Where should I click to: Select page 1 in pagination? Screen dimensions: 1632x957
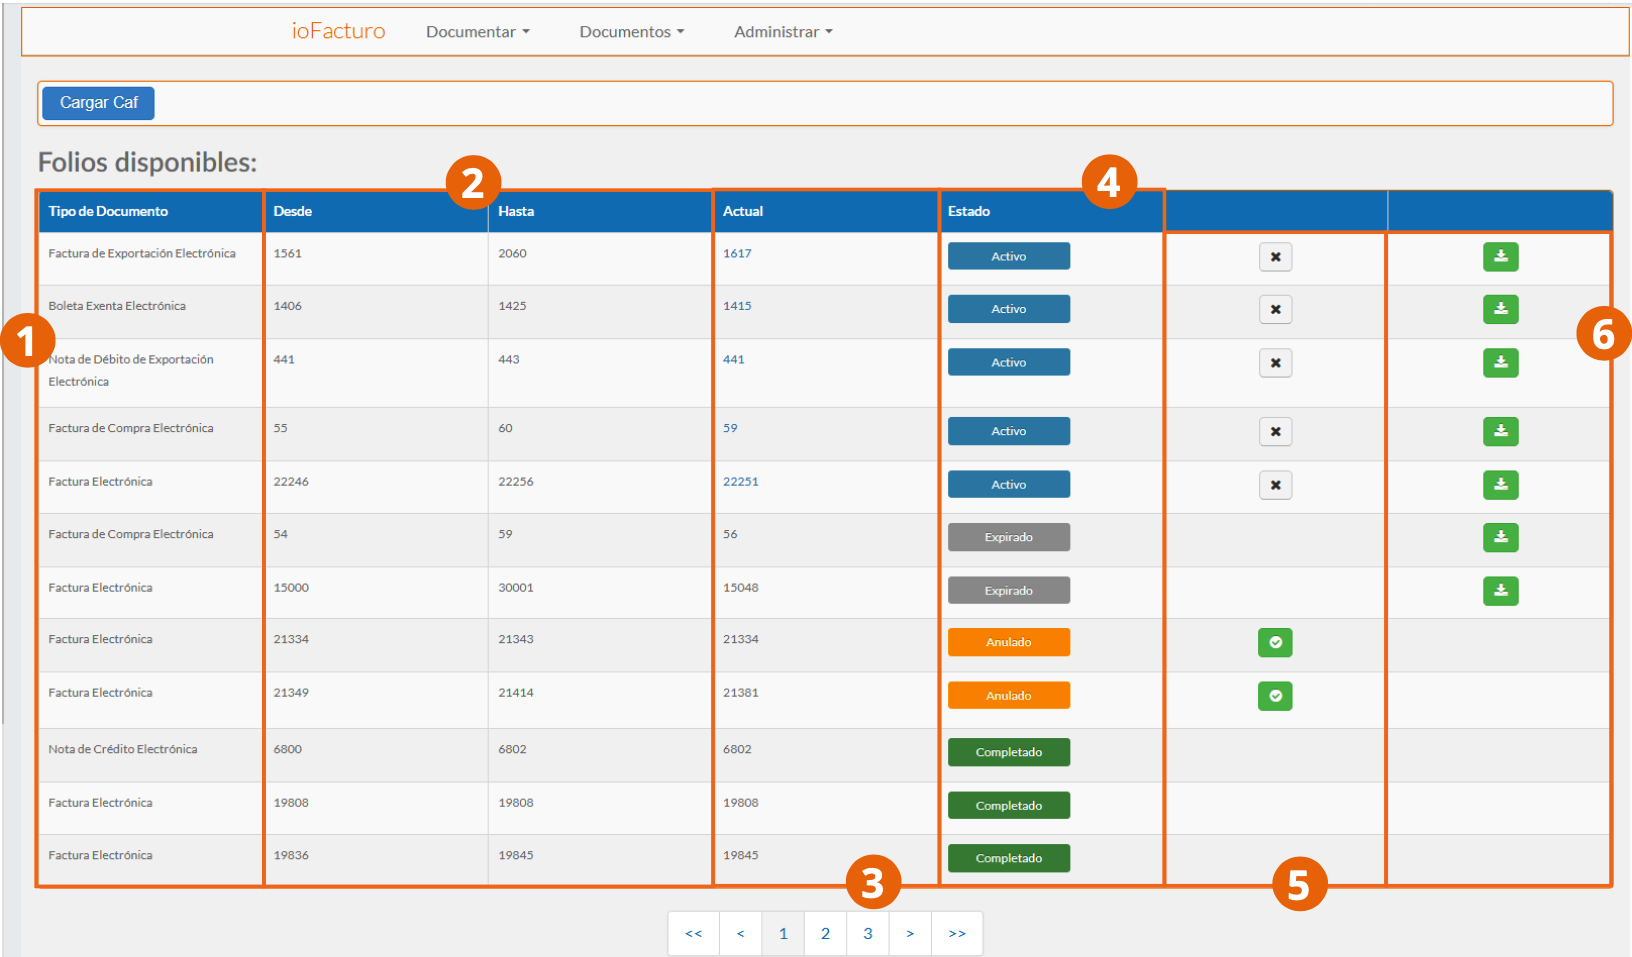click(x=783, y=934)
